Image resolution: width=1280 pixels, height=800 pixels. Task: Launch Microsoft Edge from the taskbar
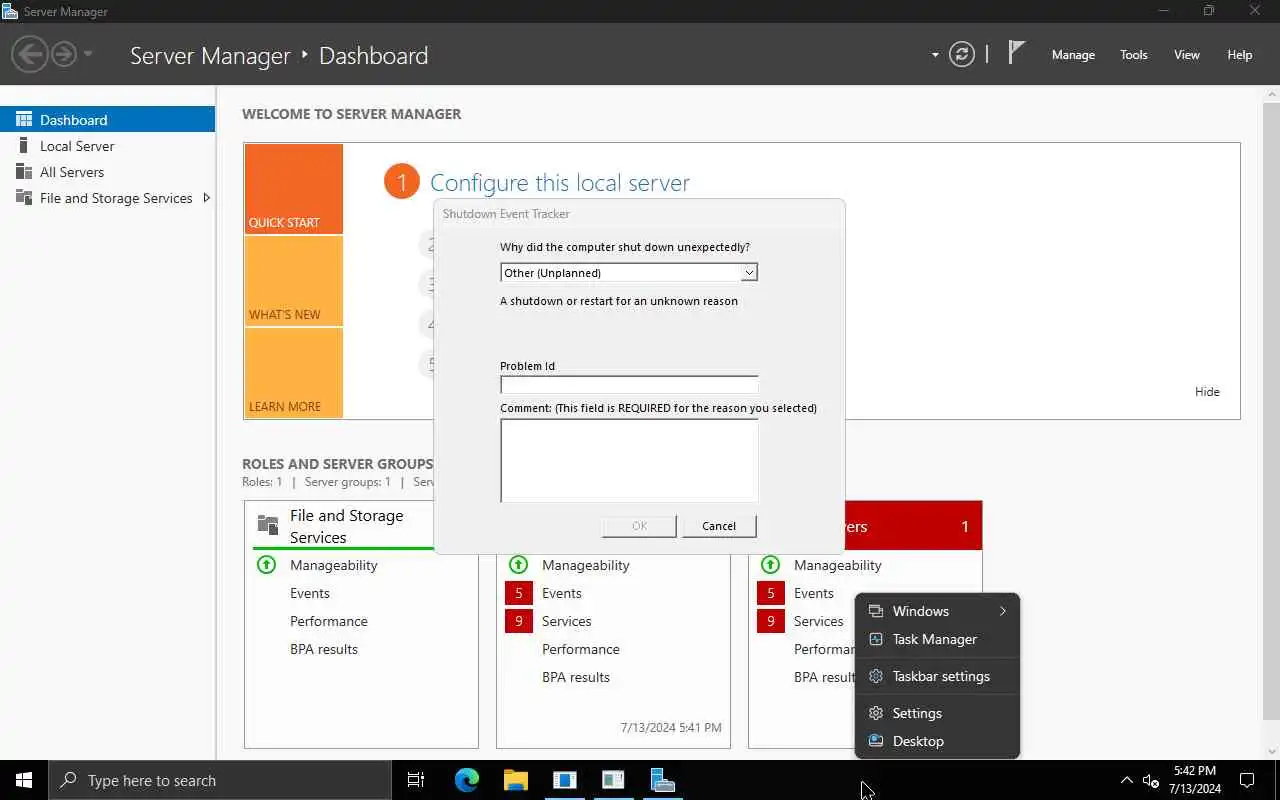pyautogui.click(x=466, y=780)
